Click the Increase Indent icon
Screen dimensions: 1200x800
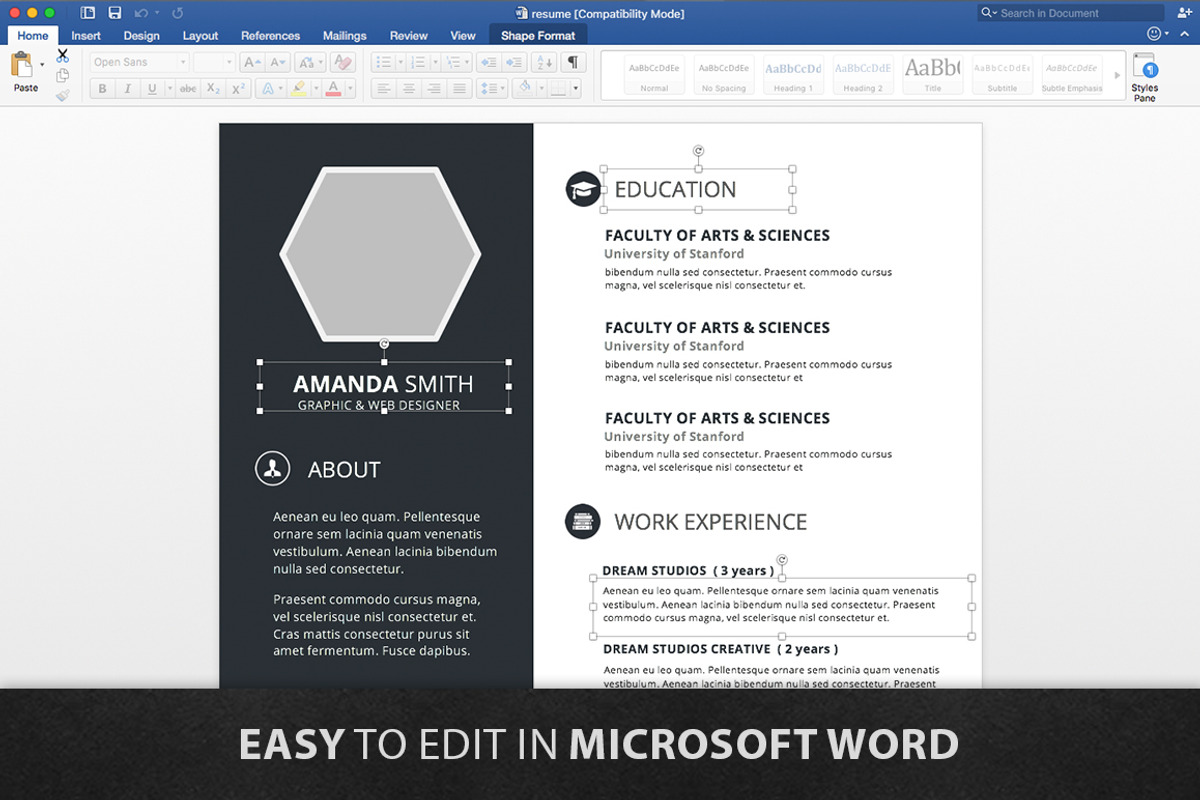[512, 62]
